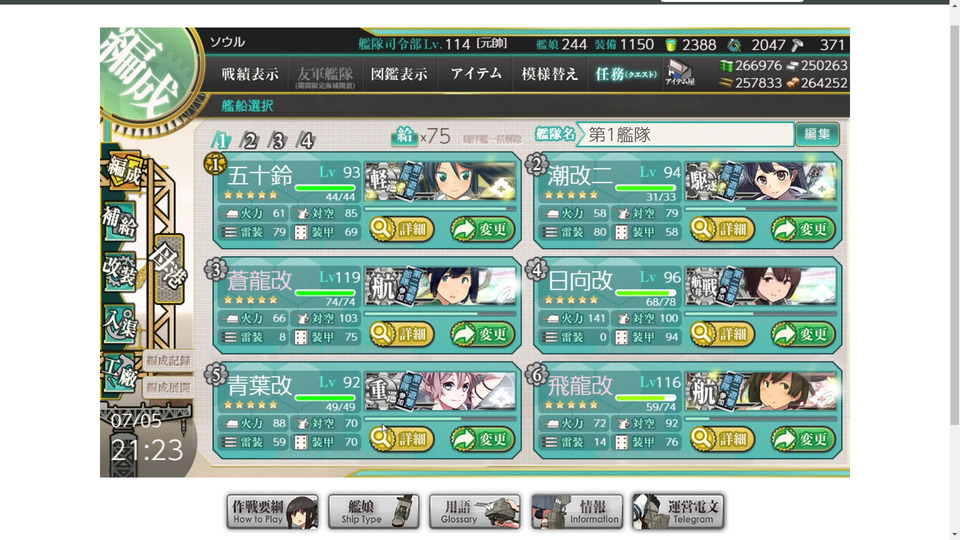The width and height of the screenshot is (960, 540).
Task: Open 任務 quest menu
Action: point(625,74)
